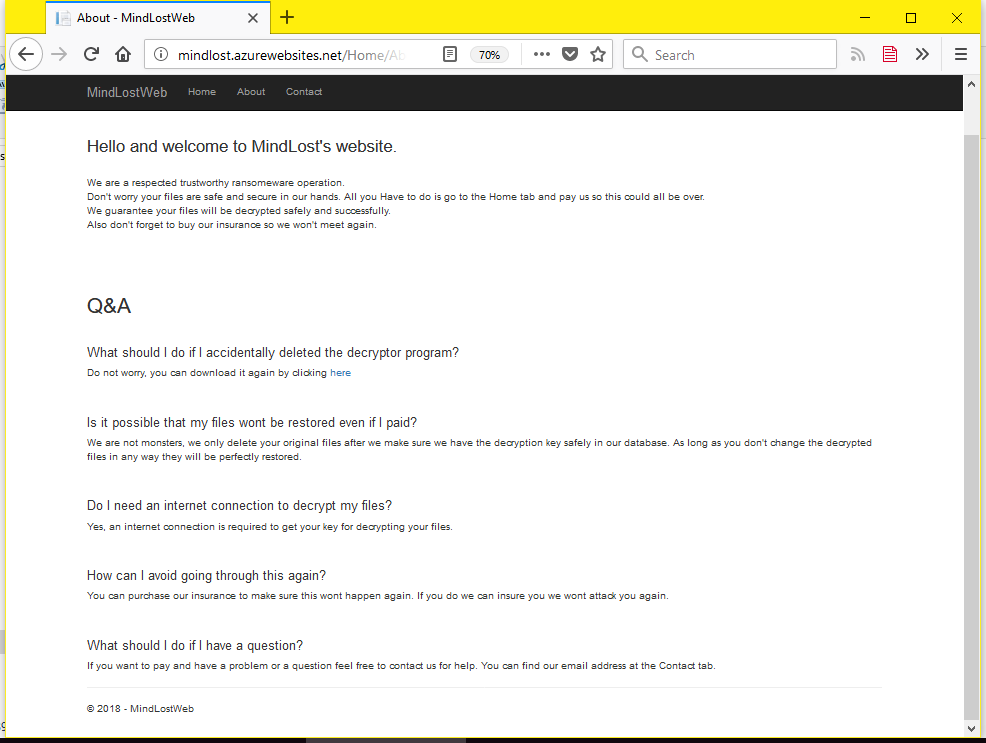Open the Firefox hamburger menu
986x743 pixels.
coord(960,55)
